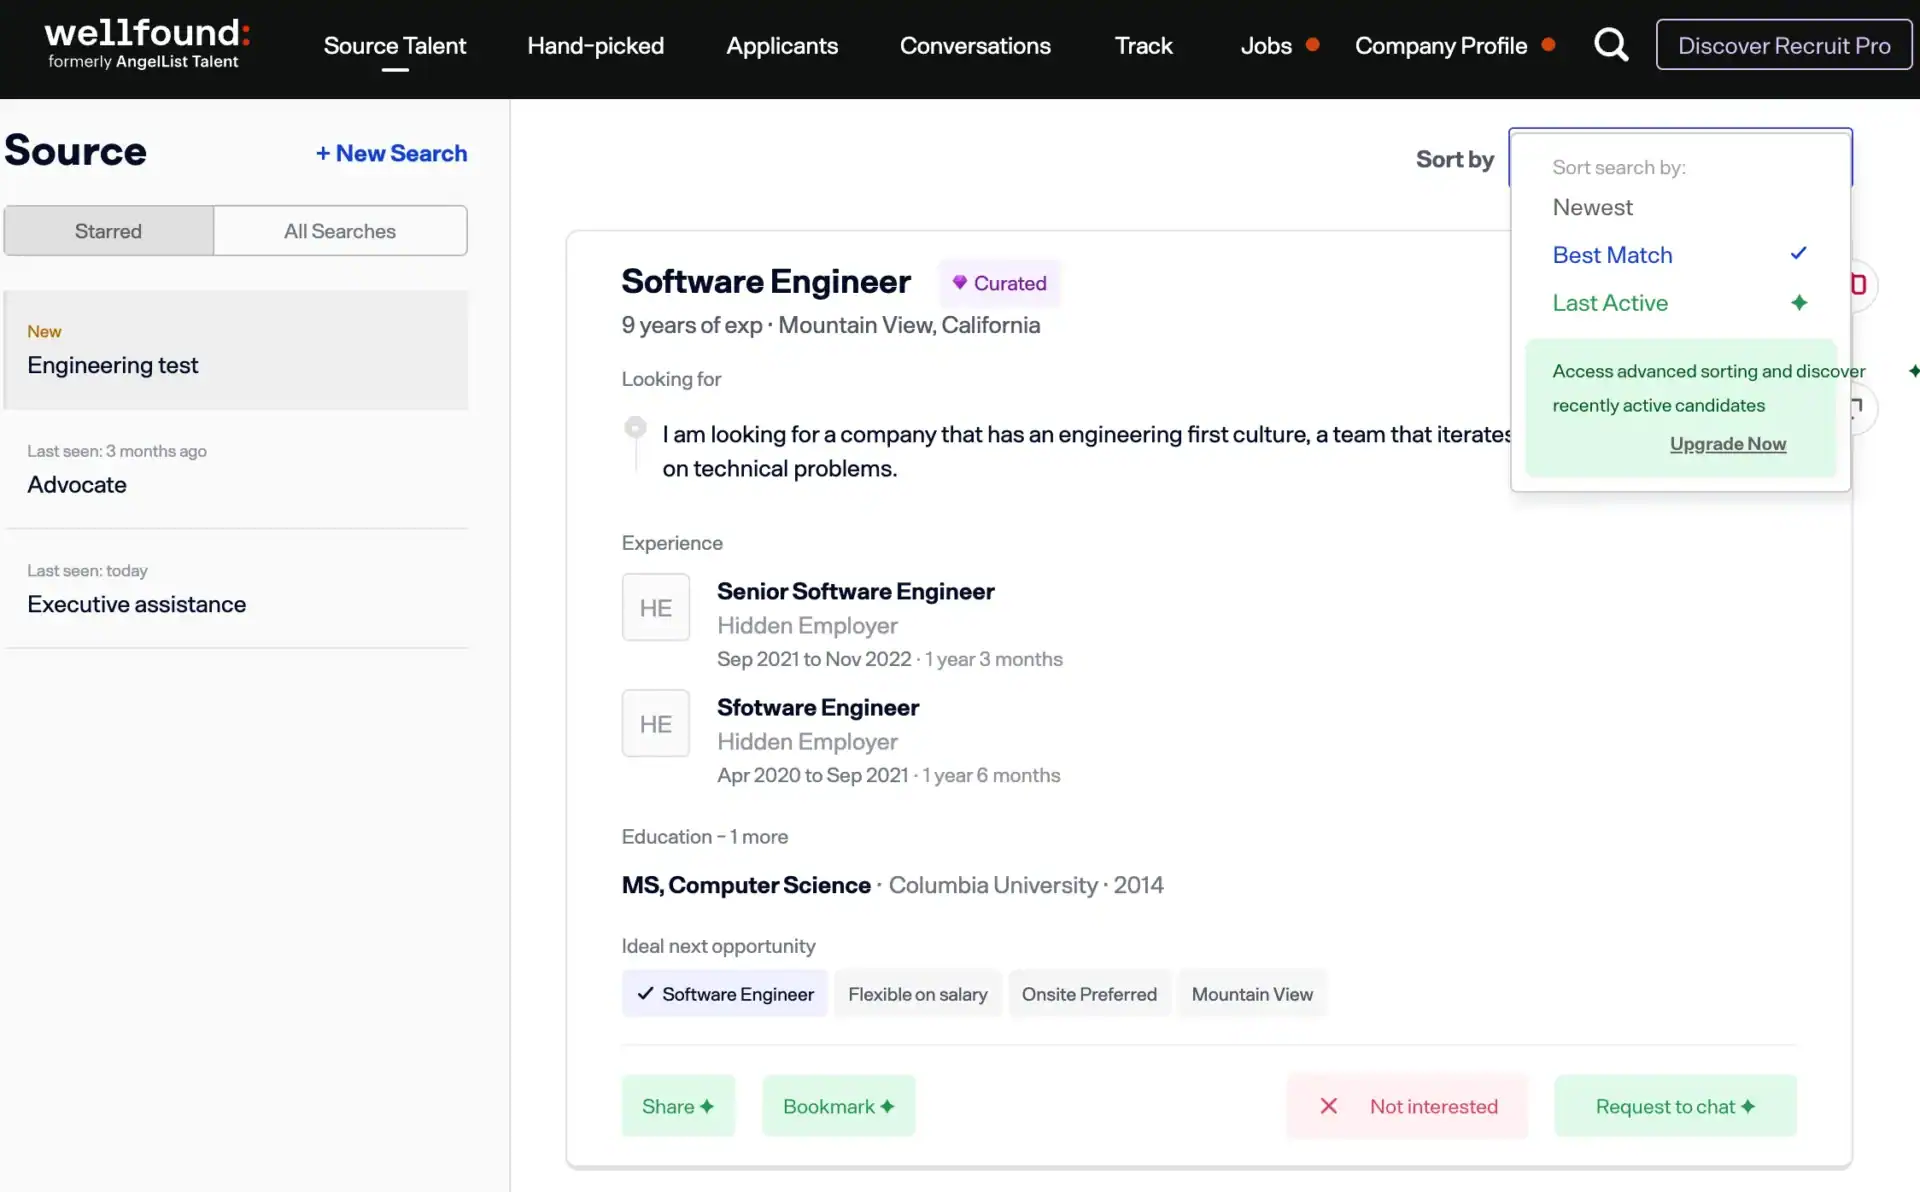Click the green sparkle next to Last Active
Viewport: 1920px width, 1192px height.
[x=1798, y=303]
